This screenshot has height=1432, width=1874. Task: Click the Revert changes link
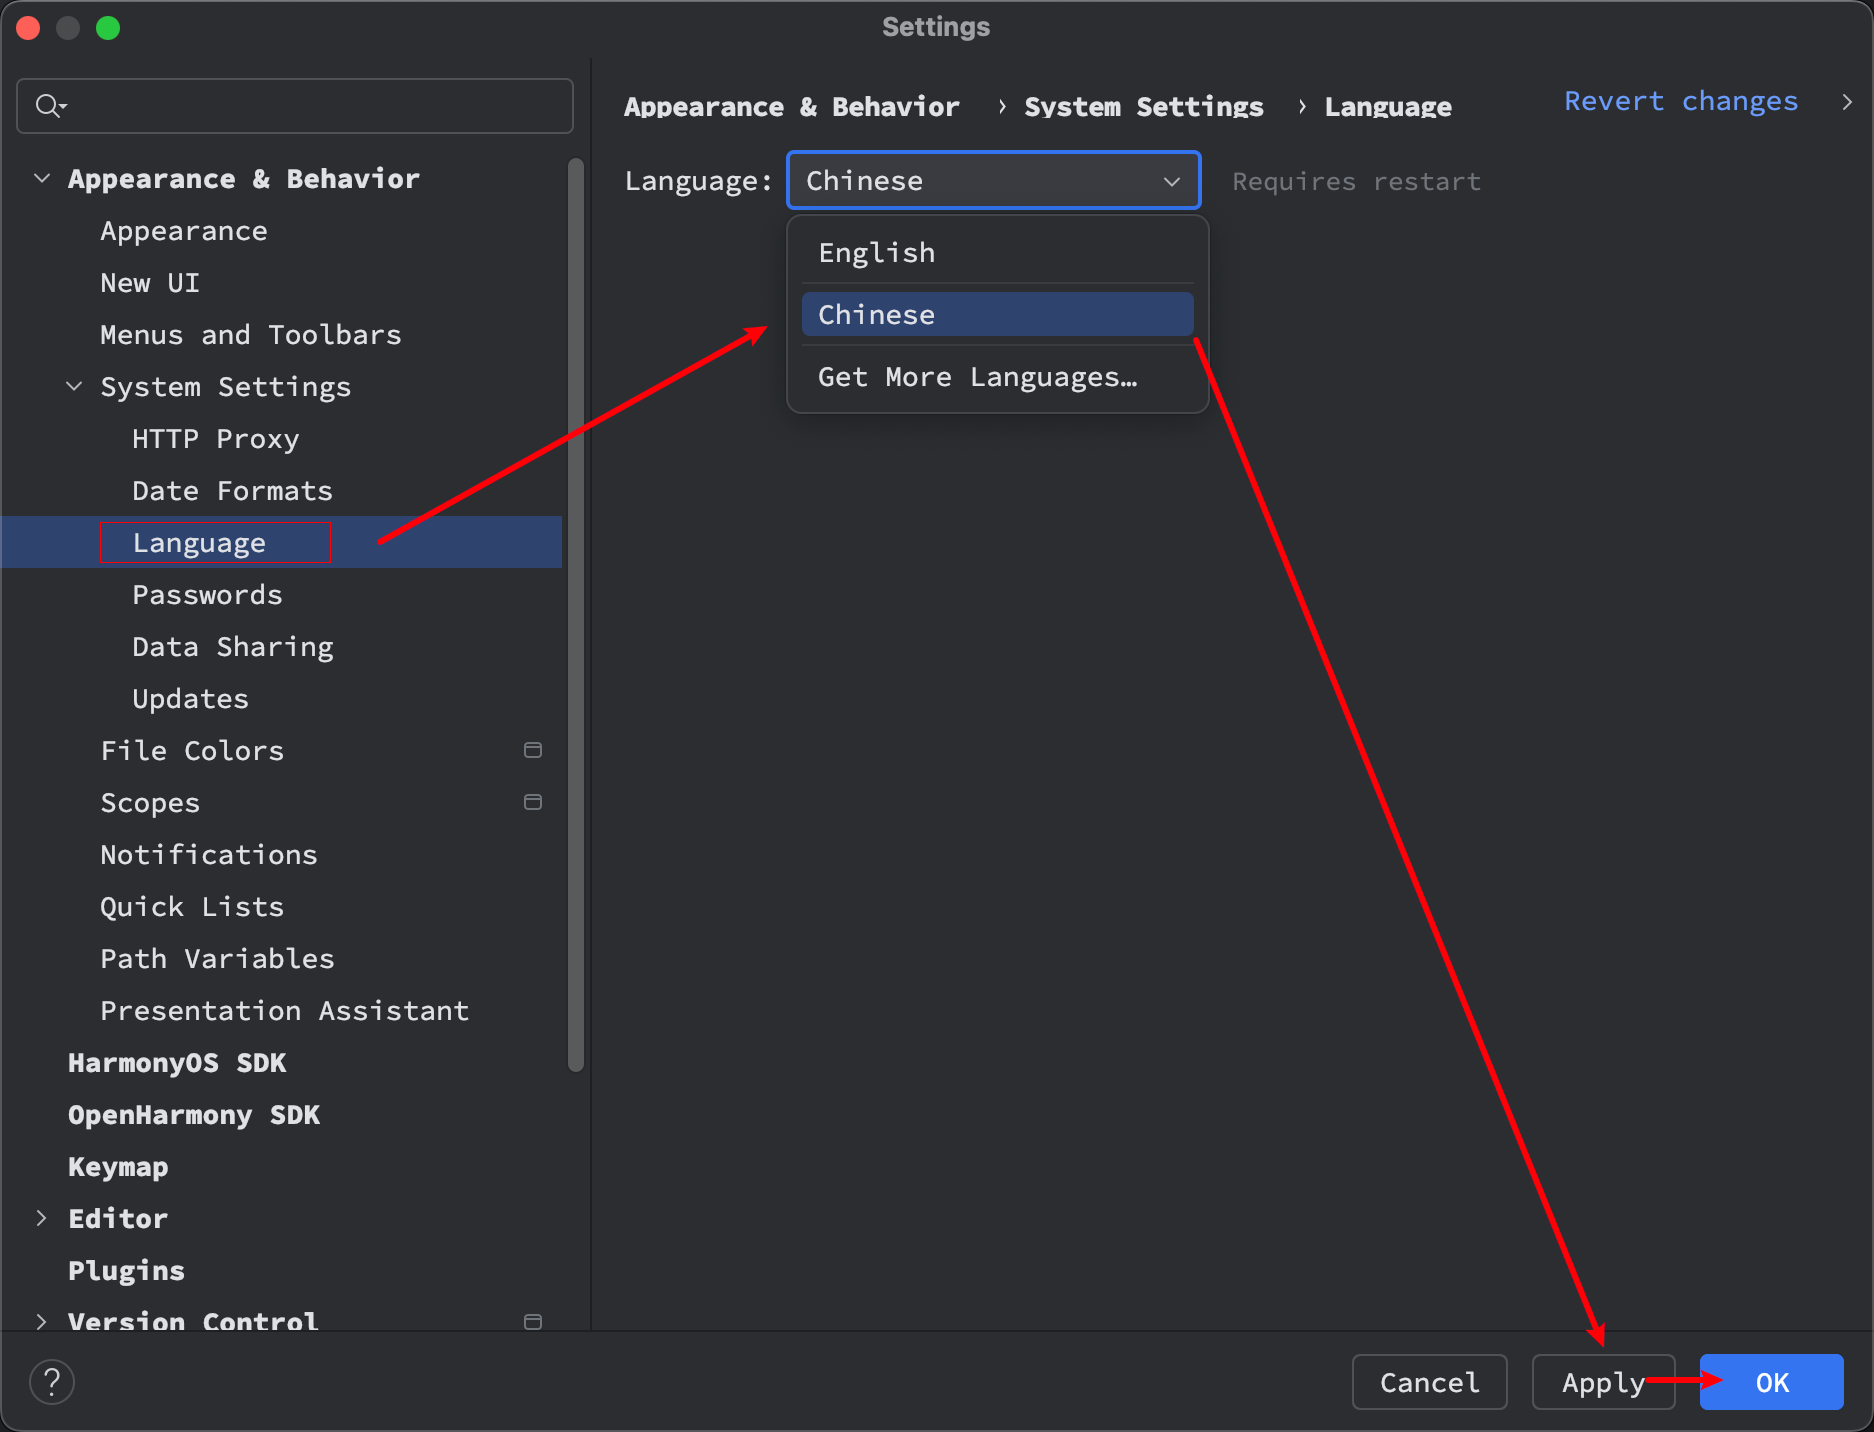click(x=1681, y=101)
